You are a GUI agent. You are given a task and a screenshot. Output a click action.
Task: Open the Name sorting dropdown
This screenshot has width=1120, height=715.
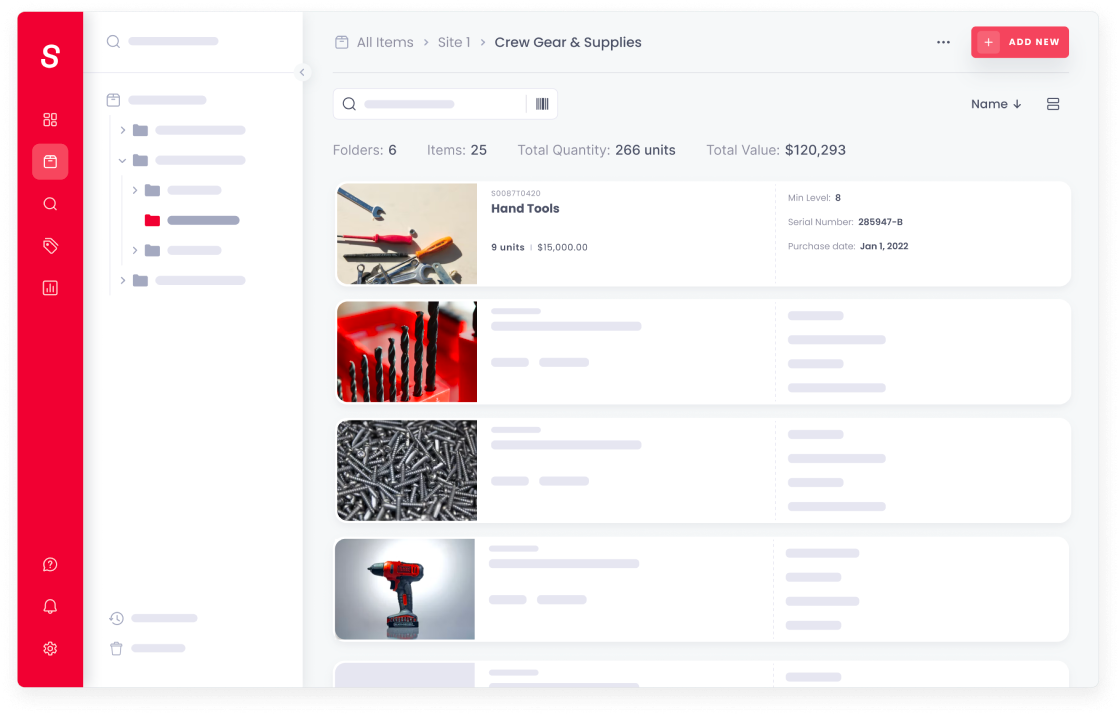(990, 103)
